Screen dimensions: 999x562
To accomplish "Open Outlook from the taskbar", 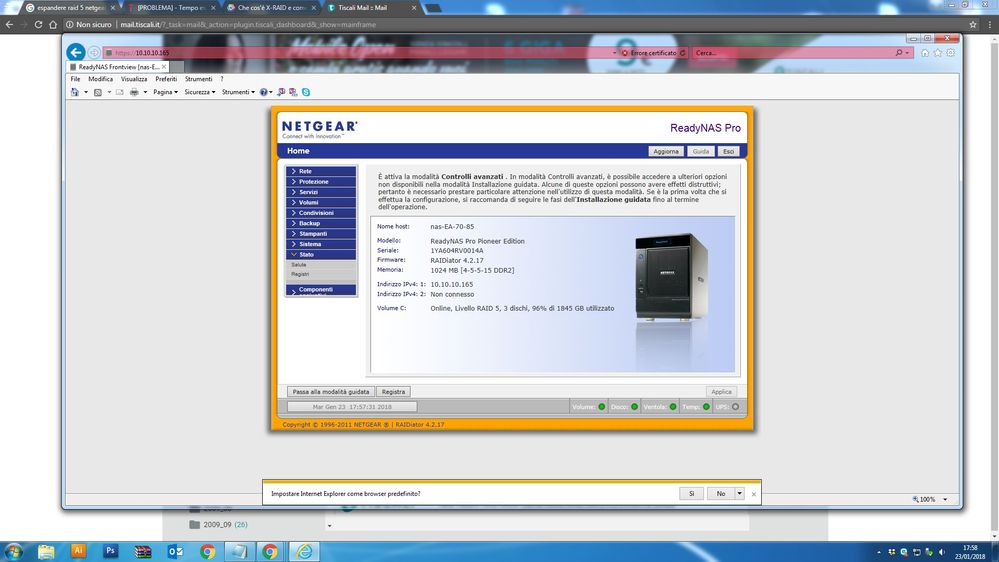I will point(175,551).
